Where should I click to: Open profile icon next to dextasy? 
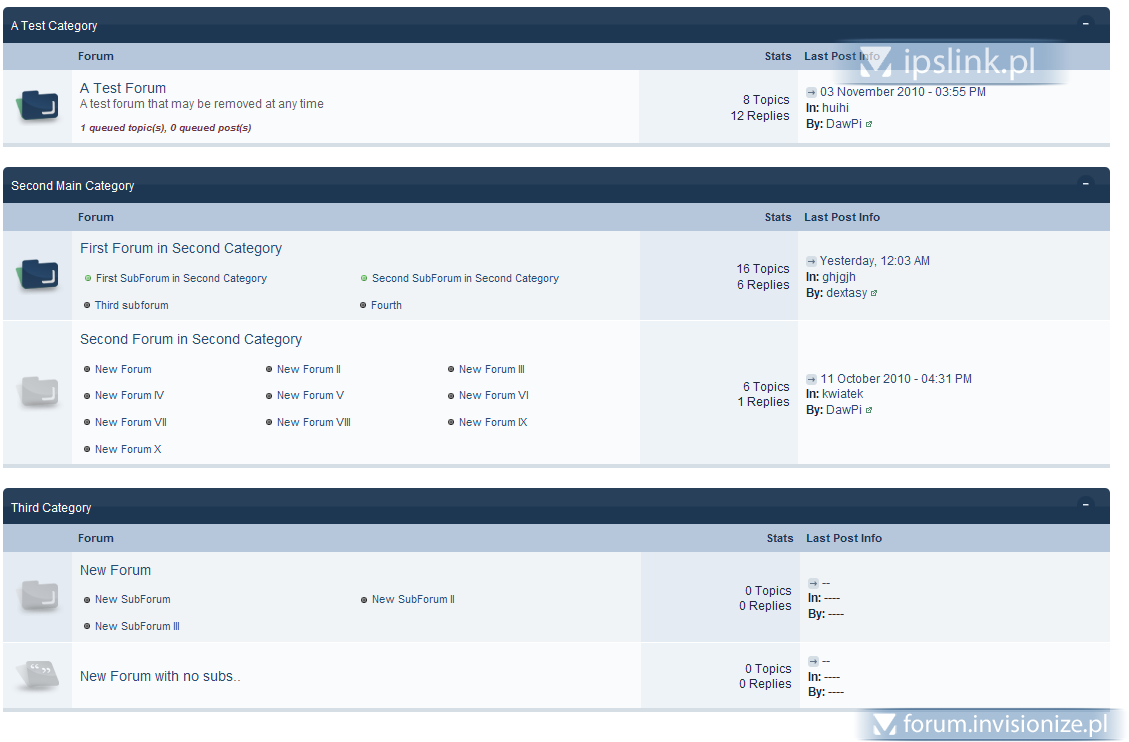coord(873,294)
